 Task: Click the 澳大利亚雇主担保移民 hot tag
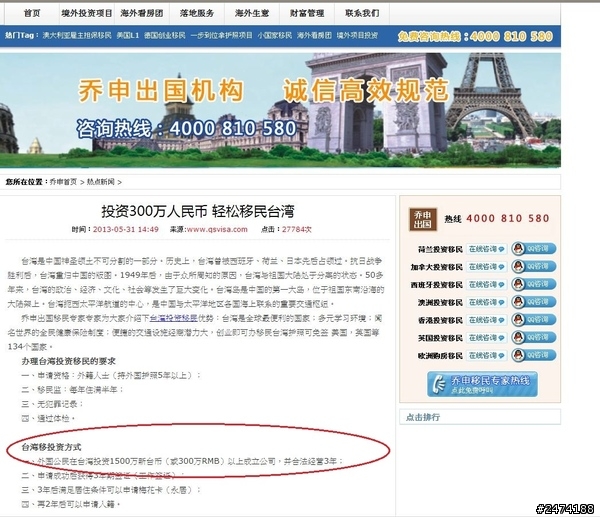77,36
